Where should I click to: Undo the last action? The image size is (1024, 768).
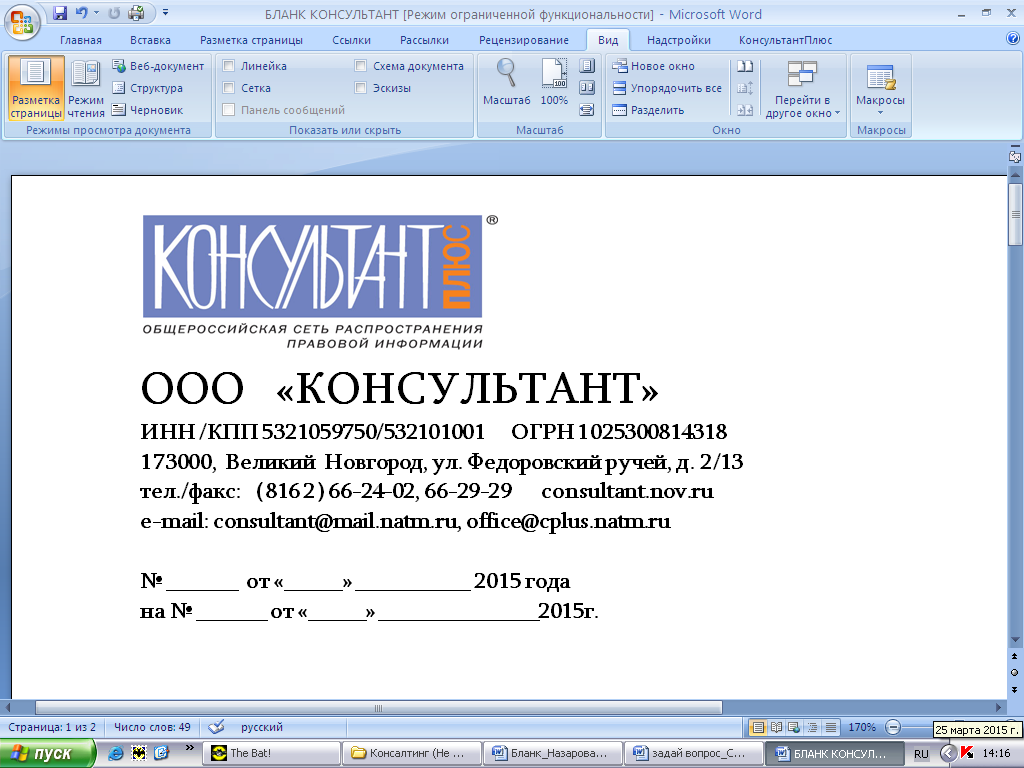(82, 12)
